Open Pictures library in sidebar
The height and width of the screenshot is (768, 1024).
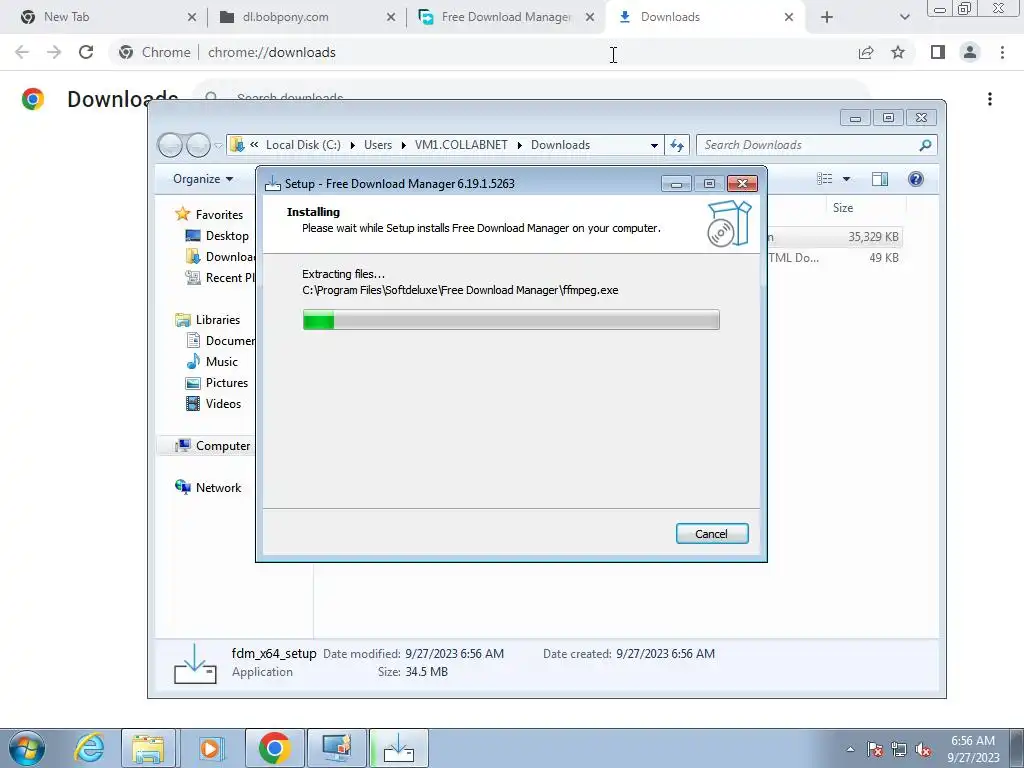coord(227,383)
